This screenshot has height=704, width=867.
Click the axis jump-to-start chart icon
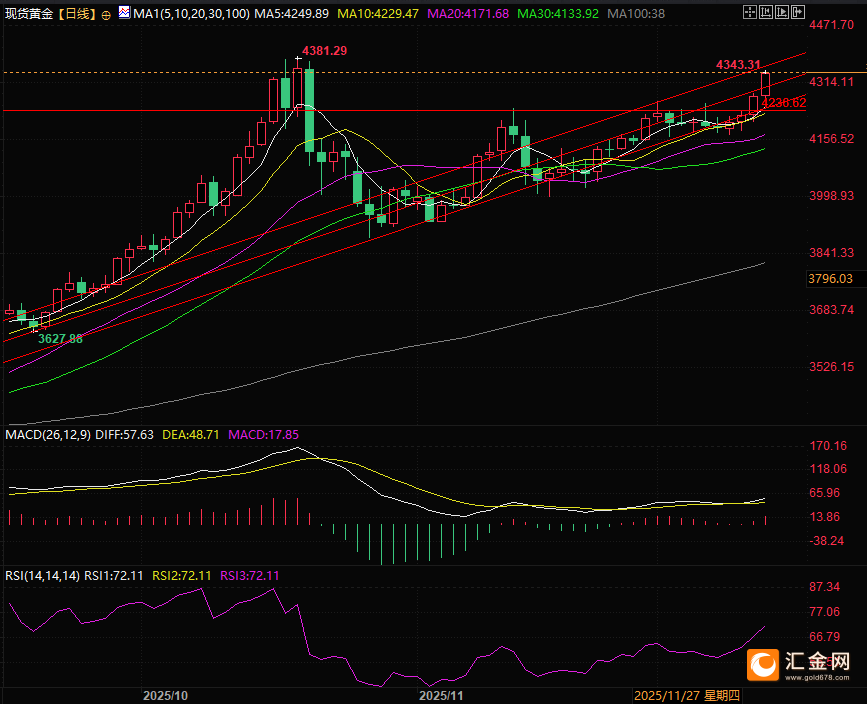766,12
